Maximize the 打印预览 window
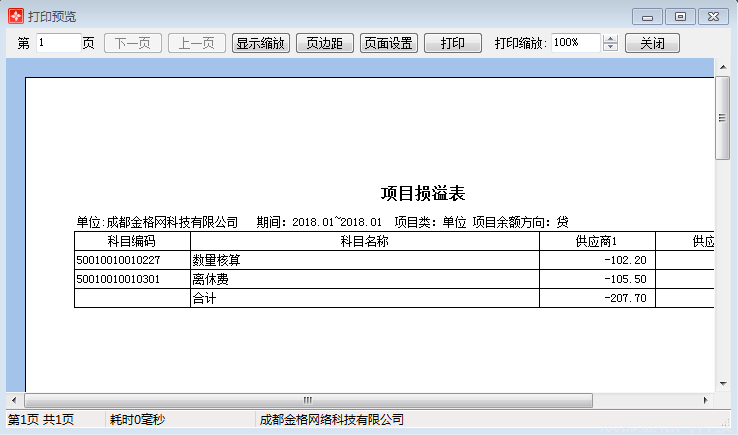The height and width of the screenshot is (435, 738). click(x=680, y=16)
